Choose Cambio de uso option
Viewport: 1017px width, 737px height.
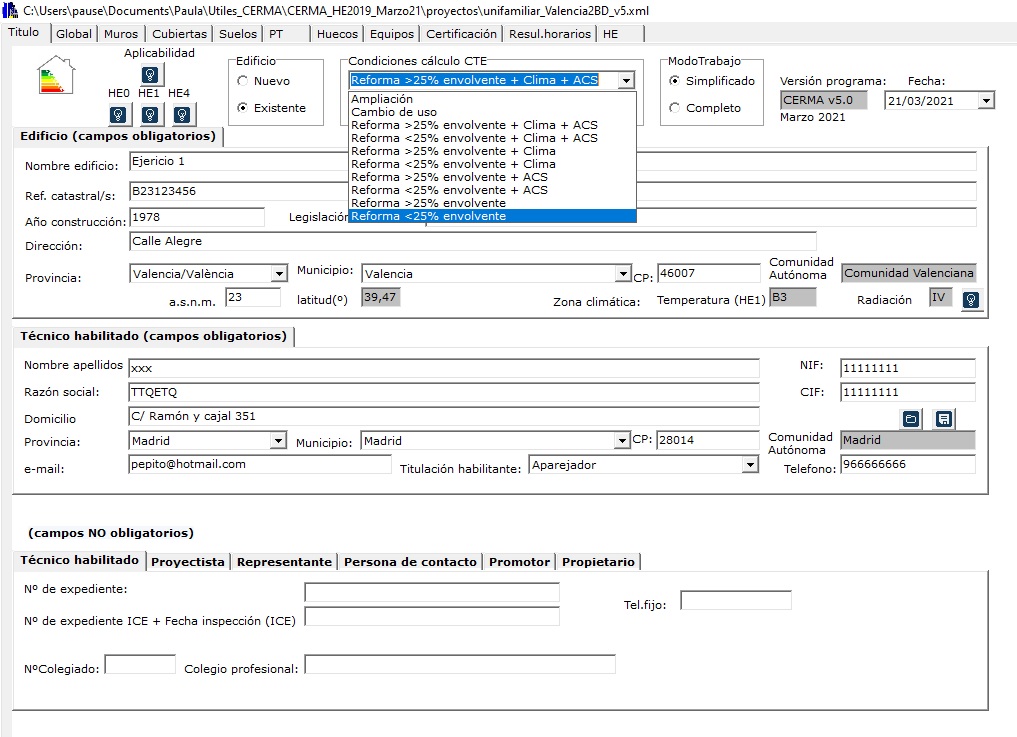492,112
